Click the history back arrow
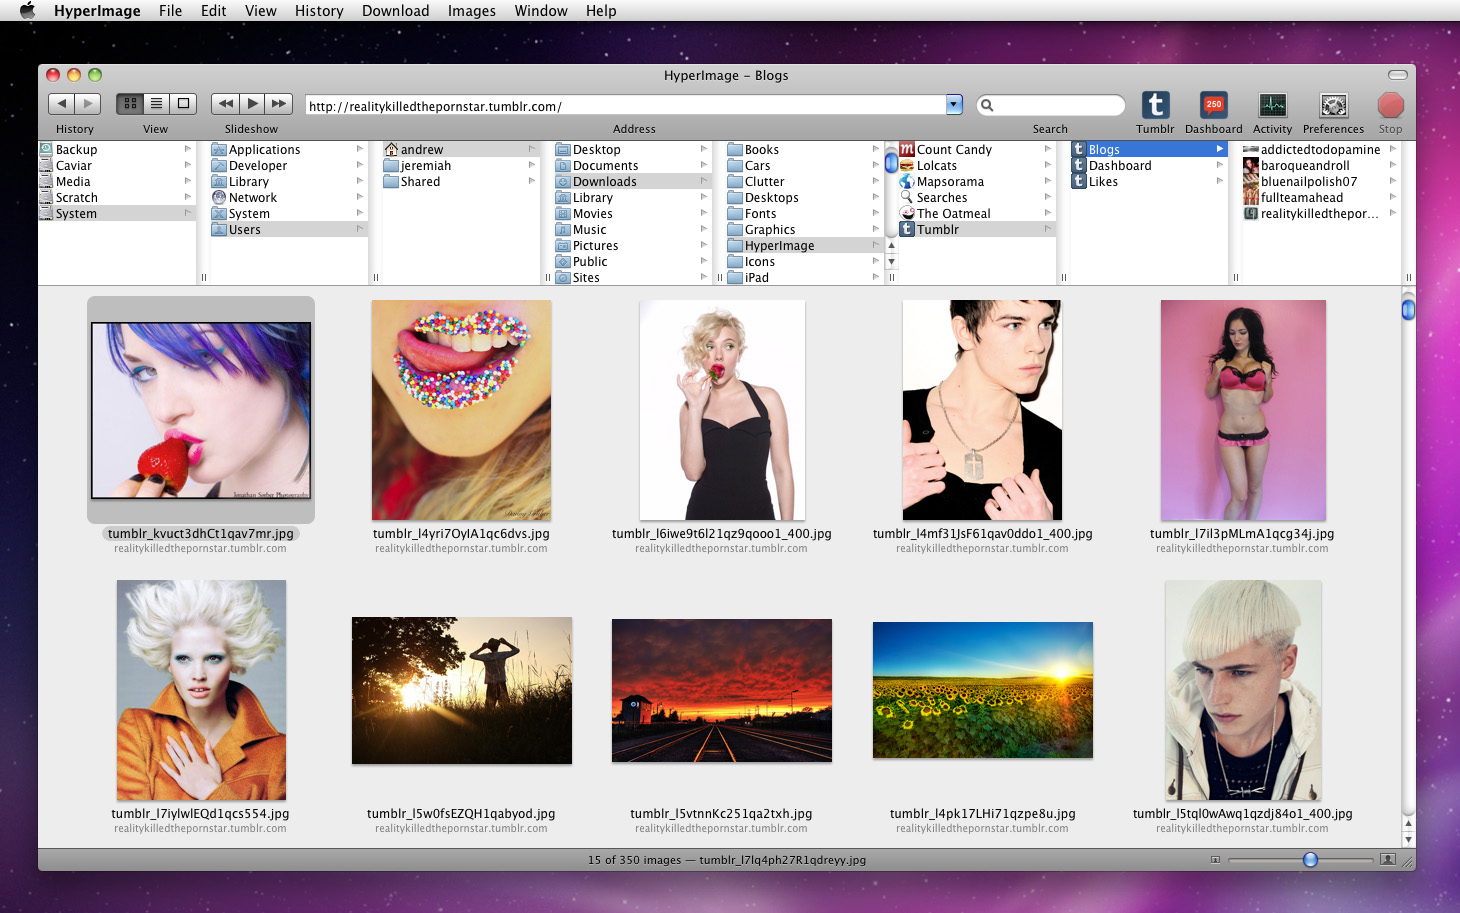Viewport: 1460px width, 913px height. tap(62, 103)
